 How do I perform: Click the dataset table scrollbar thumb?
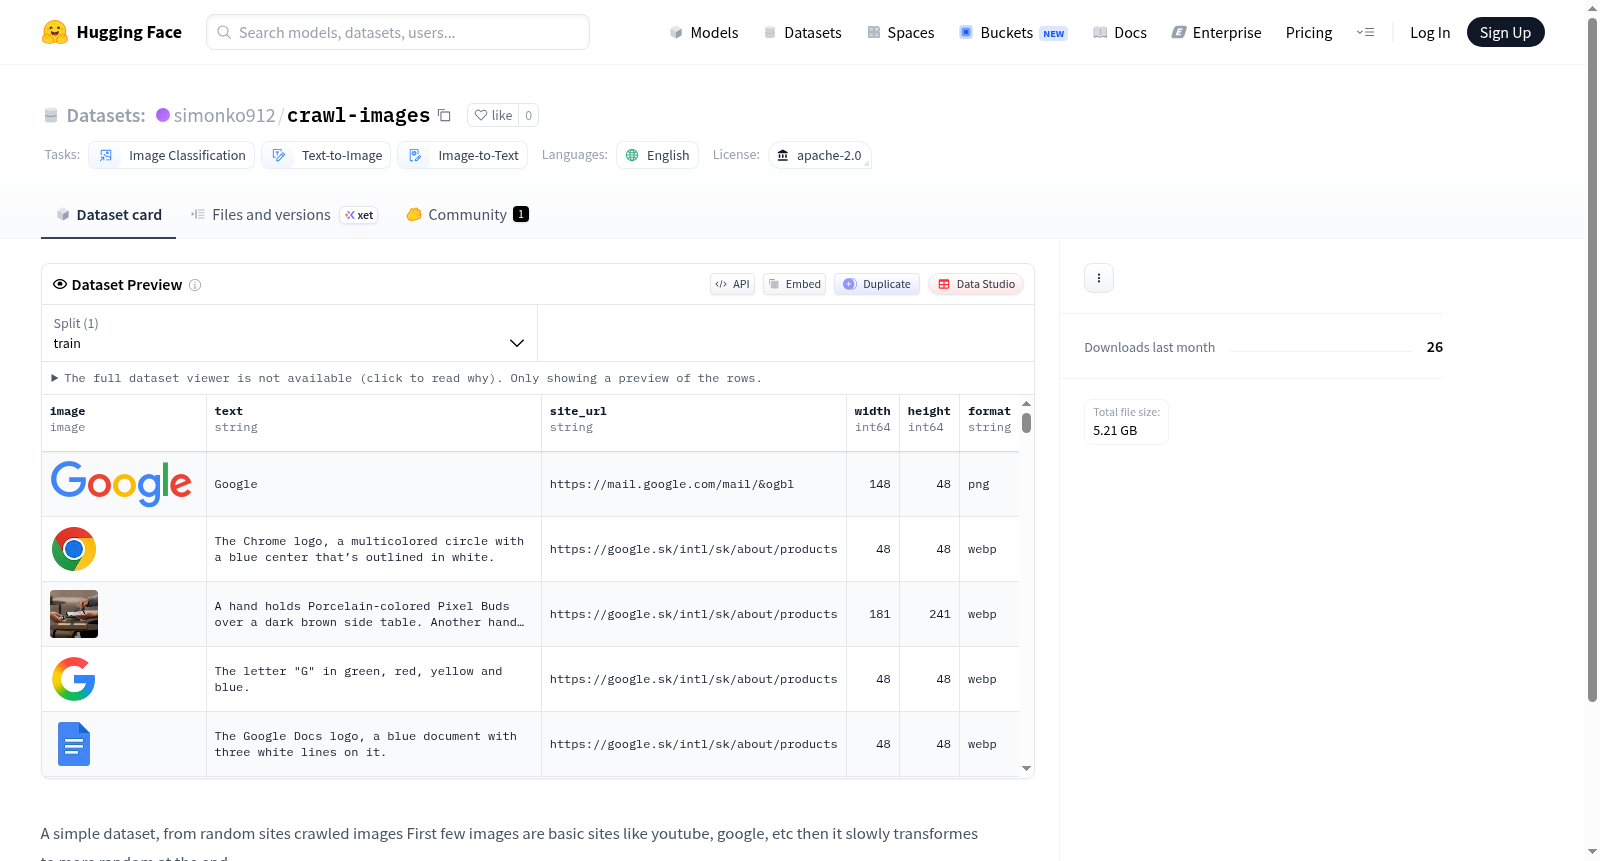tap(1026, 423)
